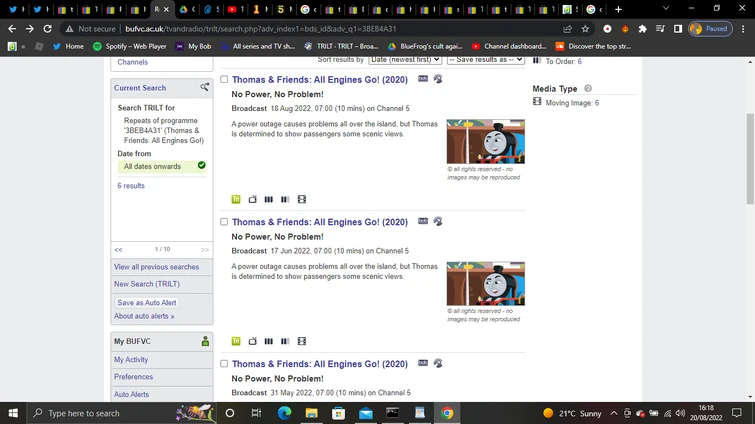Tick the checkbox for the 18 Aug 2022 result
Image resolution: width=755 pixels, height=424 pixels.
pos(224,79)
